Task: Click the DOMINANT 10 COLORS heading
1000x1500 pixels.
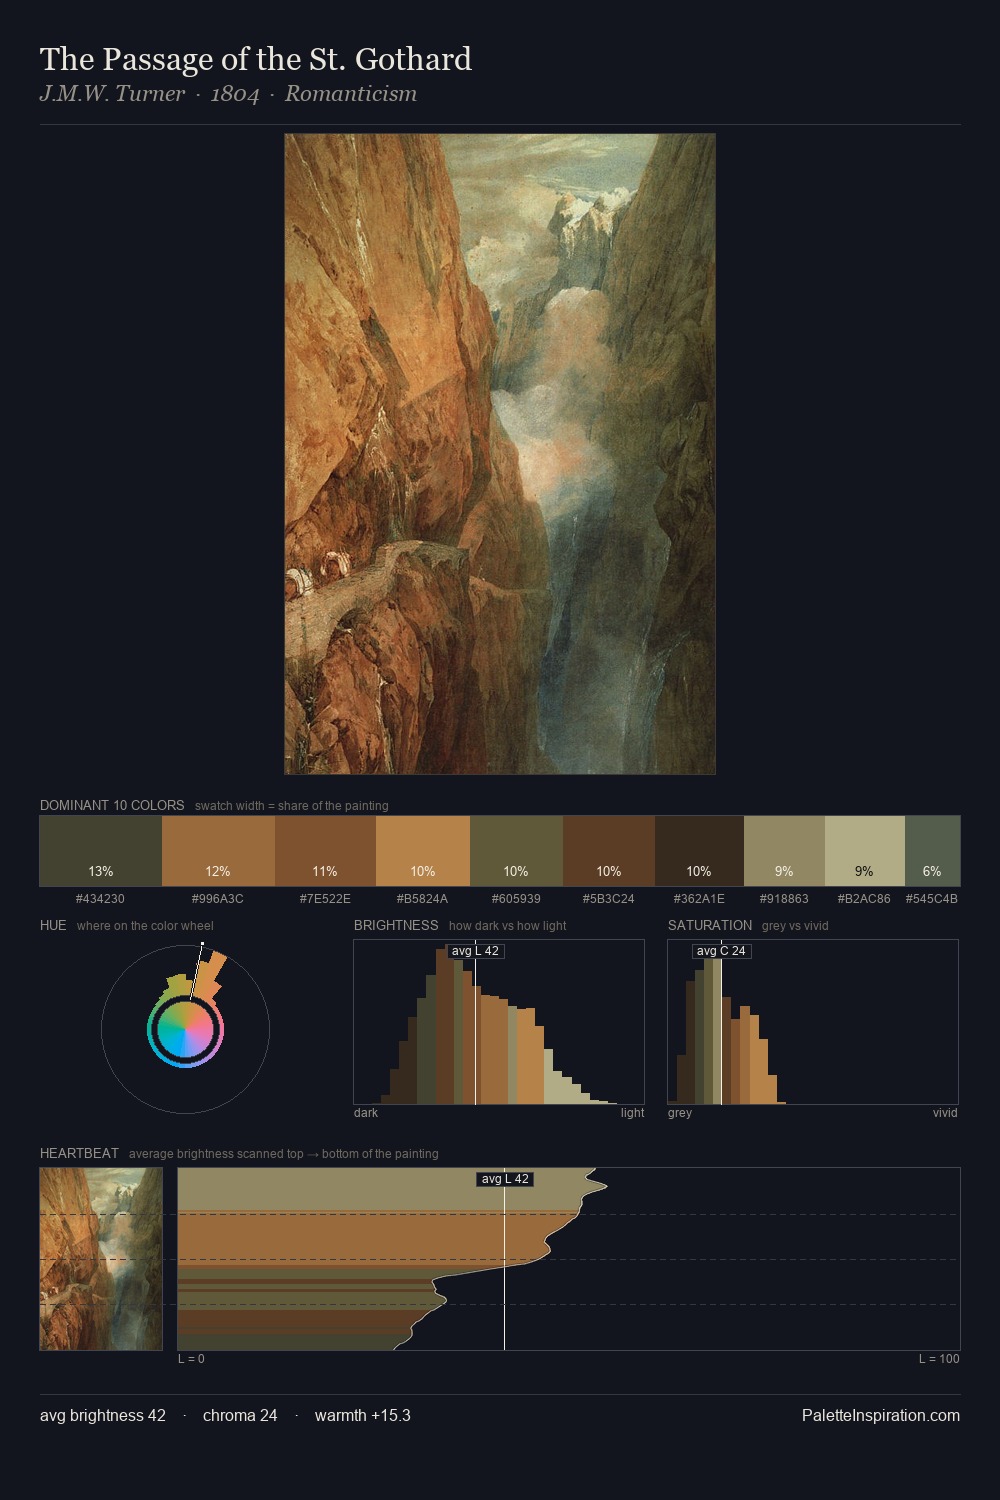Action: click(x=112, y=805)
